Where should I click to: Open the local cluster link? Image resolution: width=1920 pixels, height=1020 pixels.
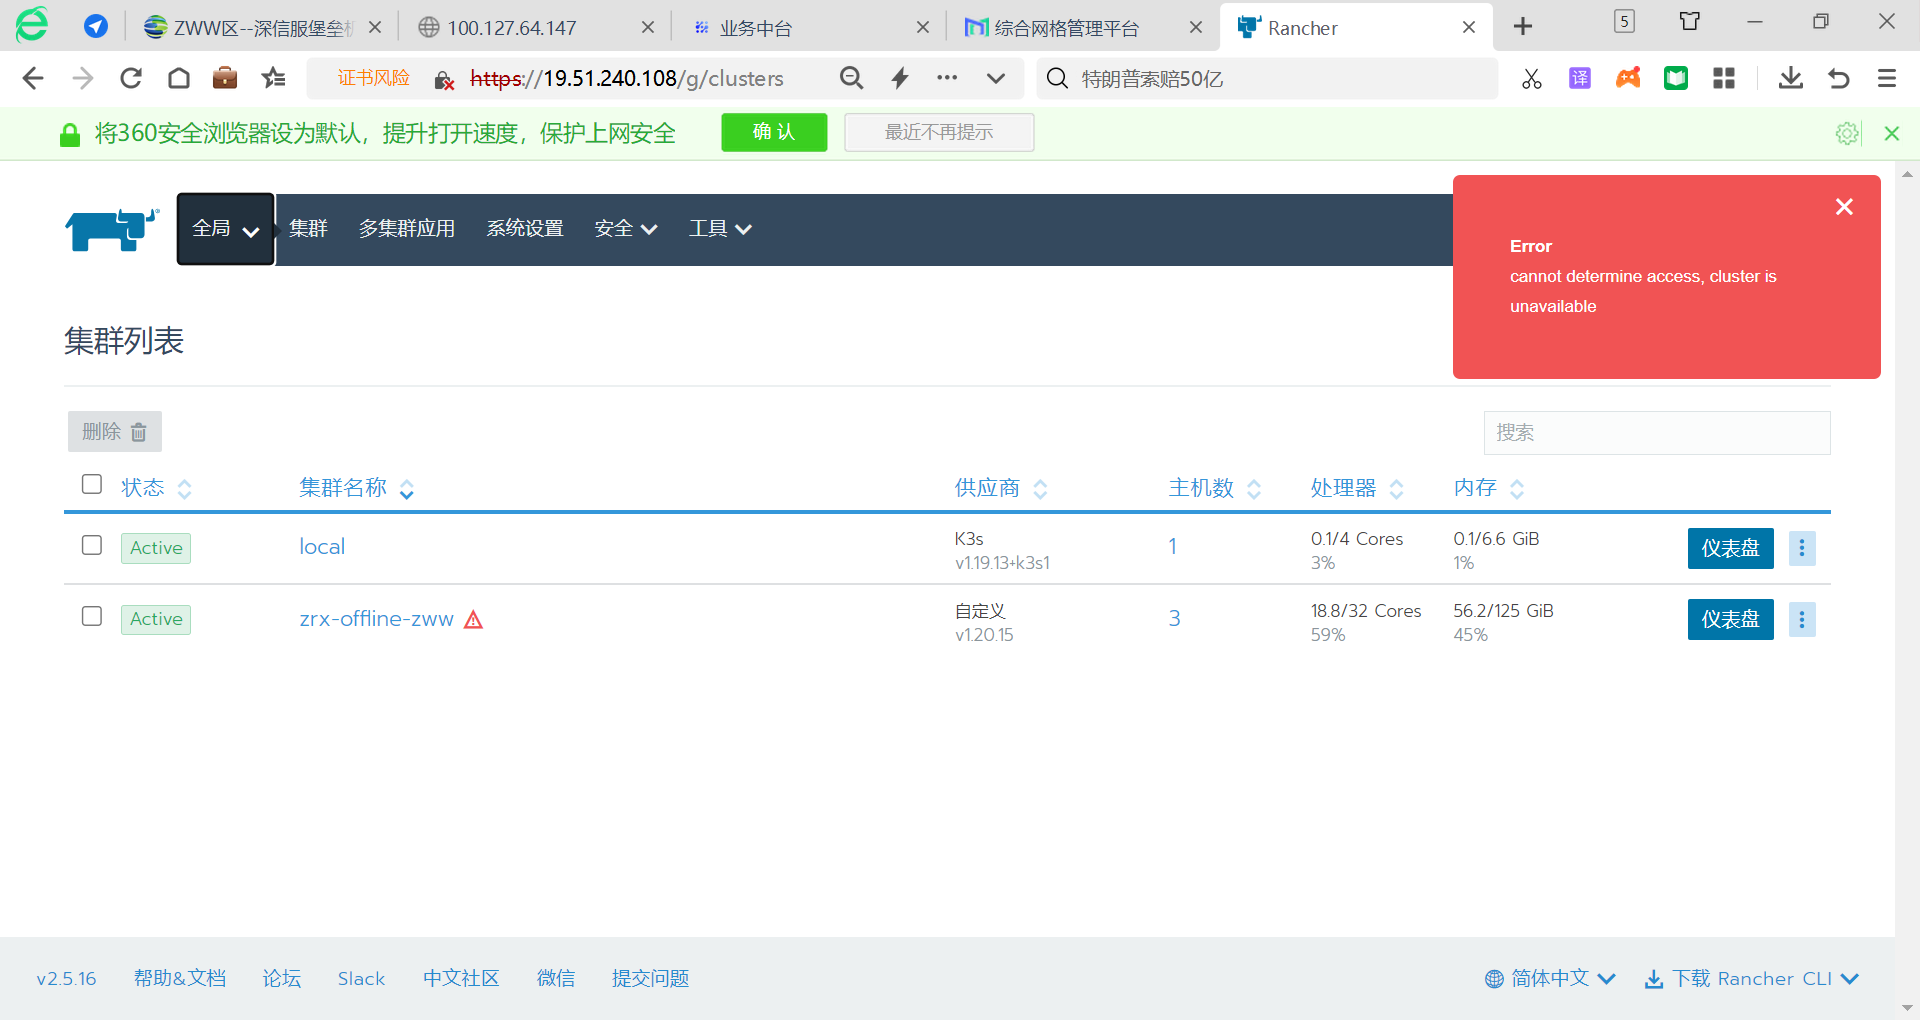click(x=322, y=547)
